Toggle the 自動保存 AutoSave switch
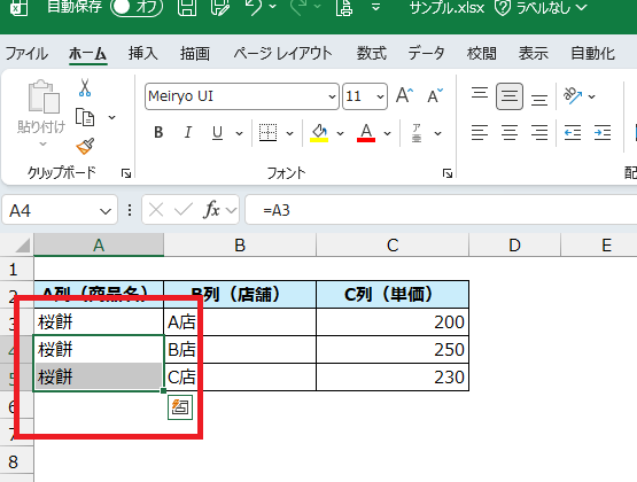This screenshot has width=637, height=482. [x=137, y=9]
